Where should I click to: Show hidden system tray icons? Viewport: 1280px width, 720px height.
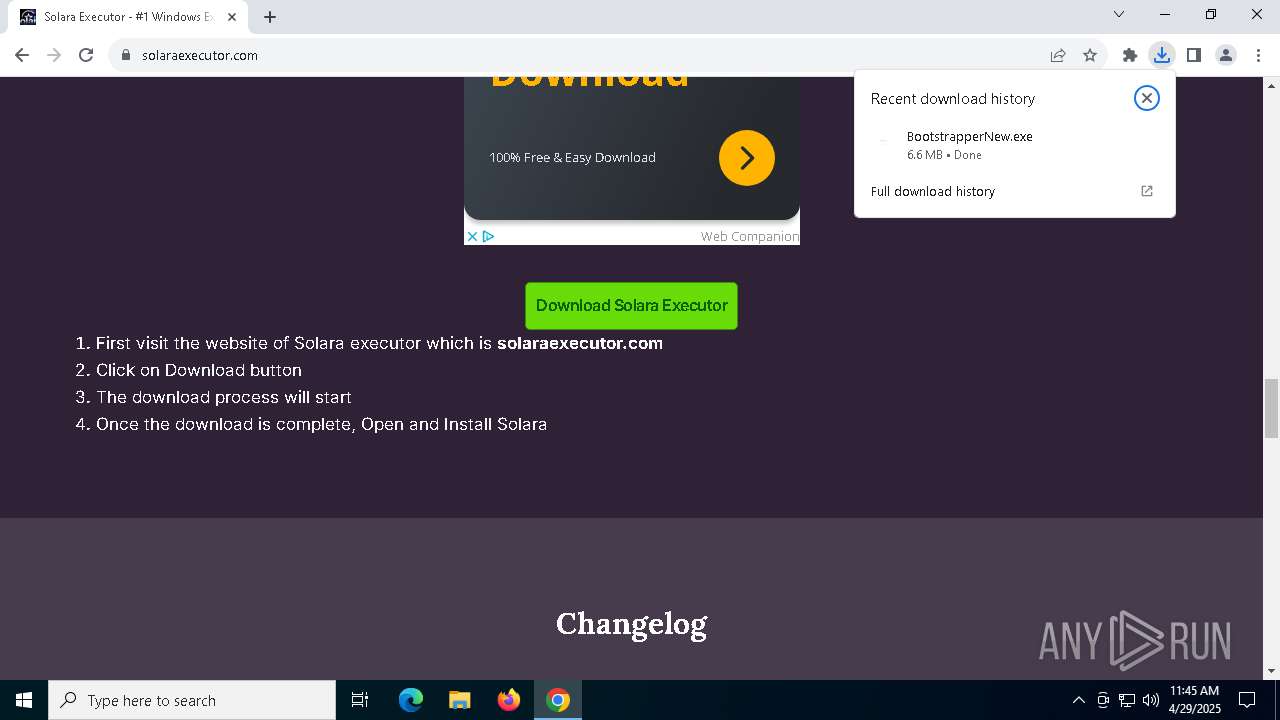point(1079,700)
